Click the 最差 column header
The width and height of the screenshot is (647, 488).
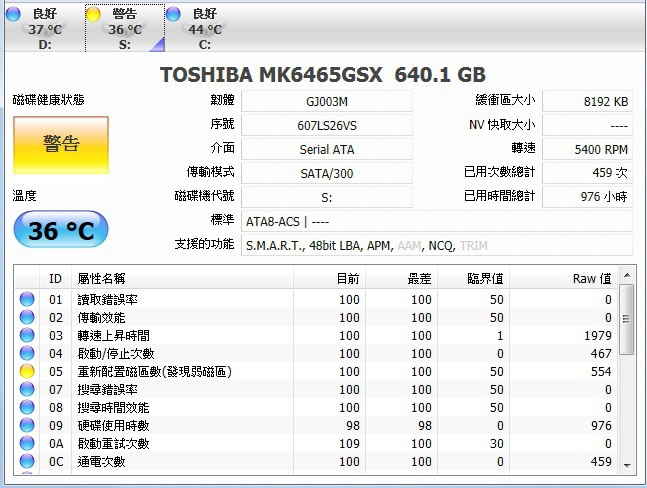click(401, 278)
